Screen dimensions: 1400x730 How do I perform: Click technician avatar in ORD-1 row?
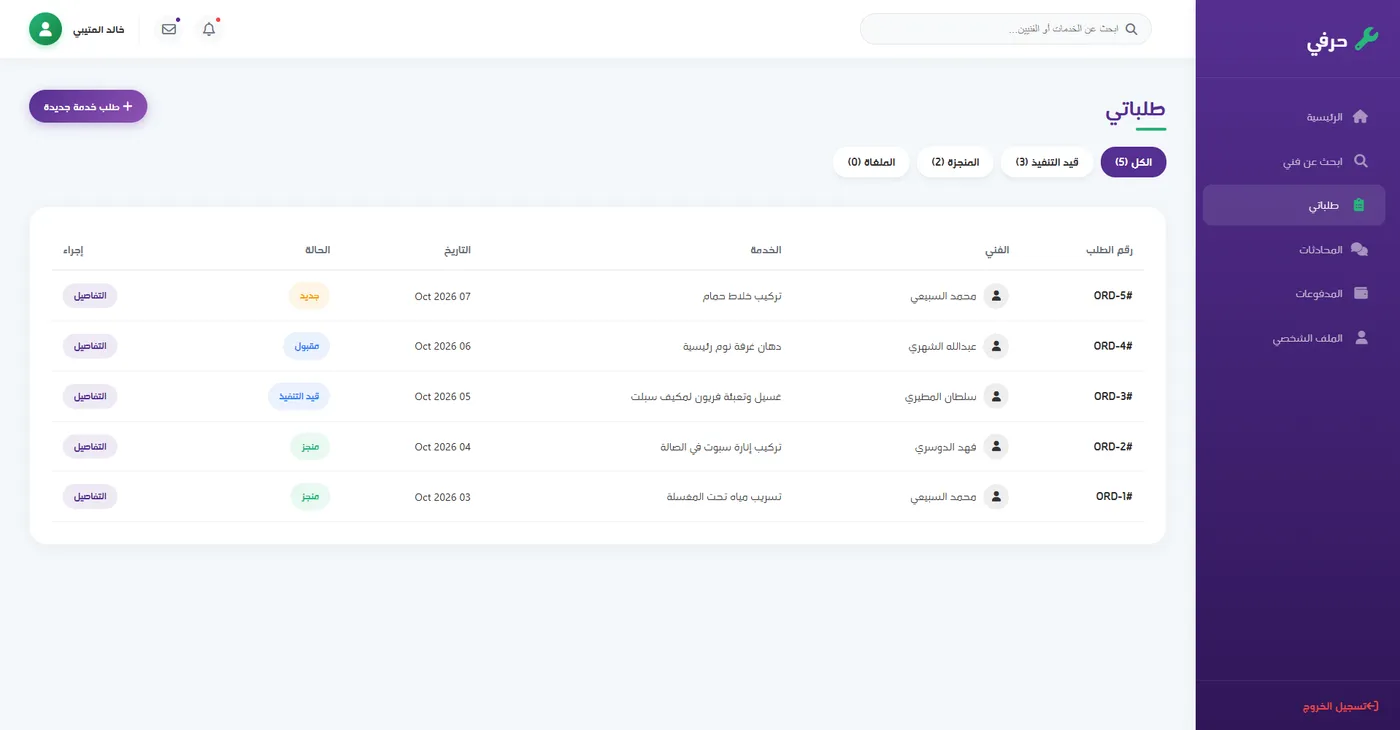click(x=995, y=496)
